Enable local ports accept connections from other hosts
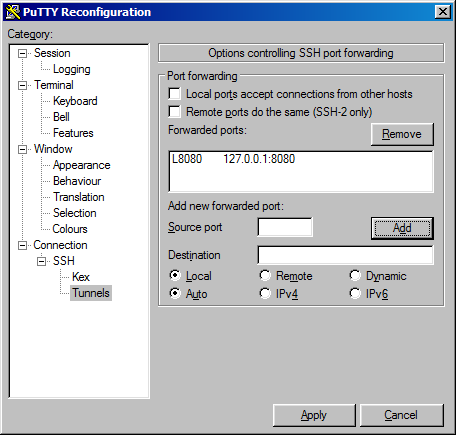 pyautogui.click(x=175, y=94)
